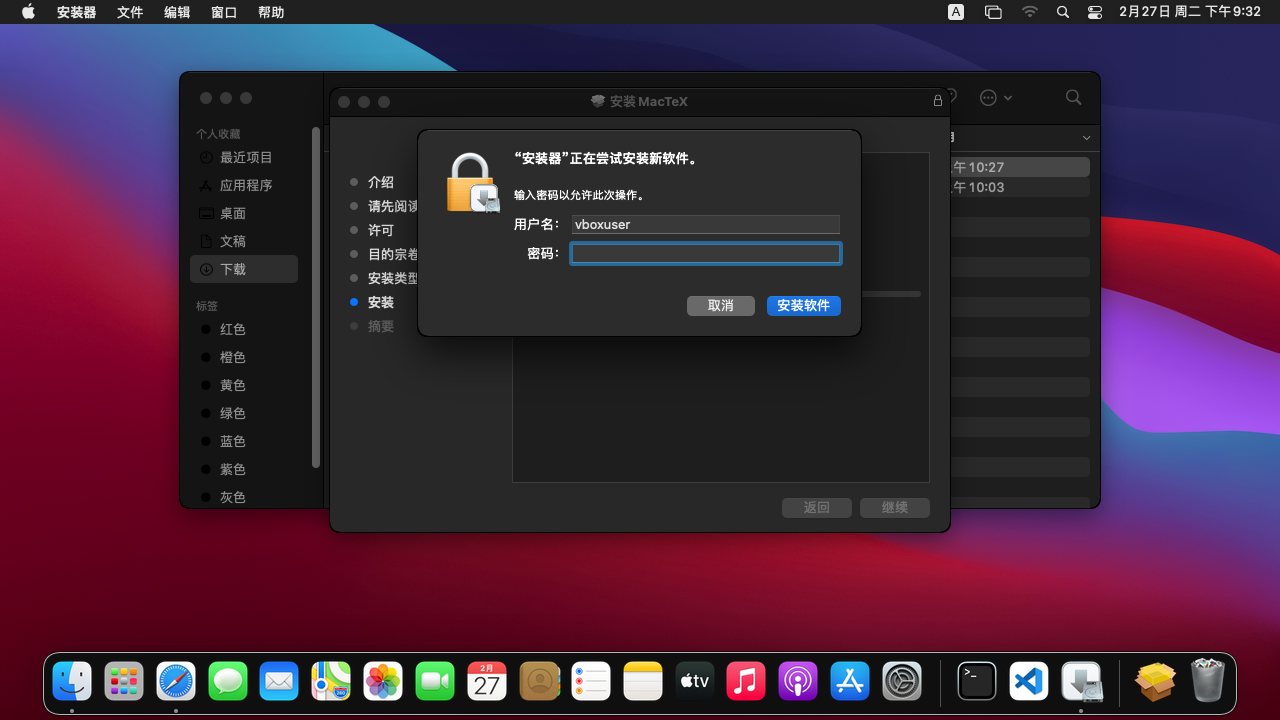Open Calendar in the Dock
Screen dimensions: 1280x720
487,682
